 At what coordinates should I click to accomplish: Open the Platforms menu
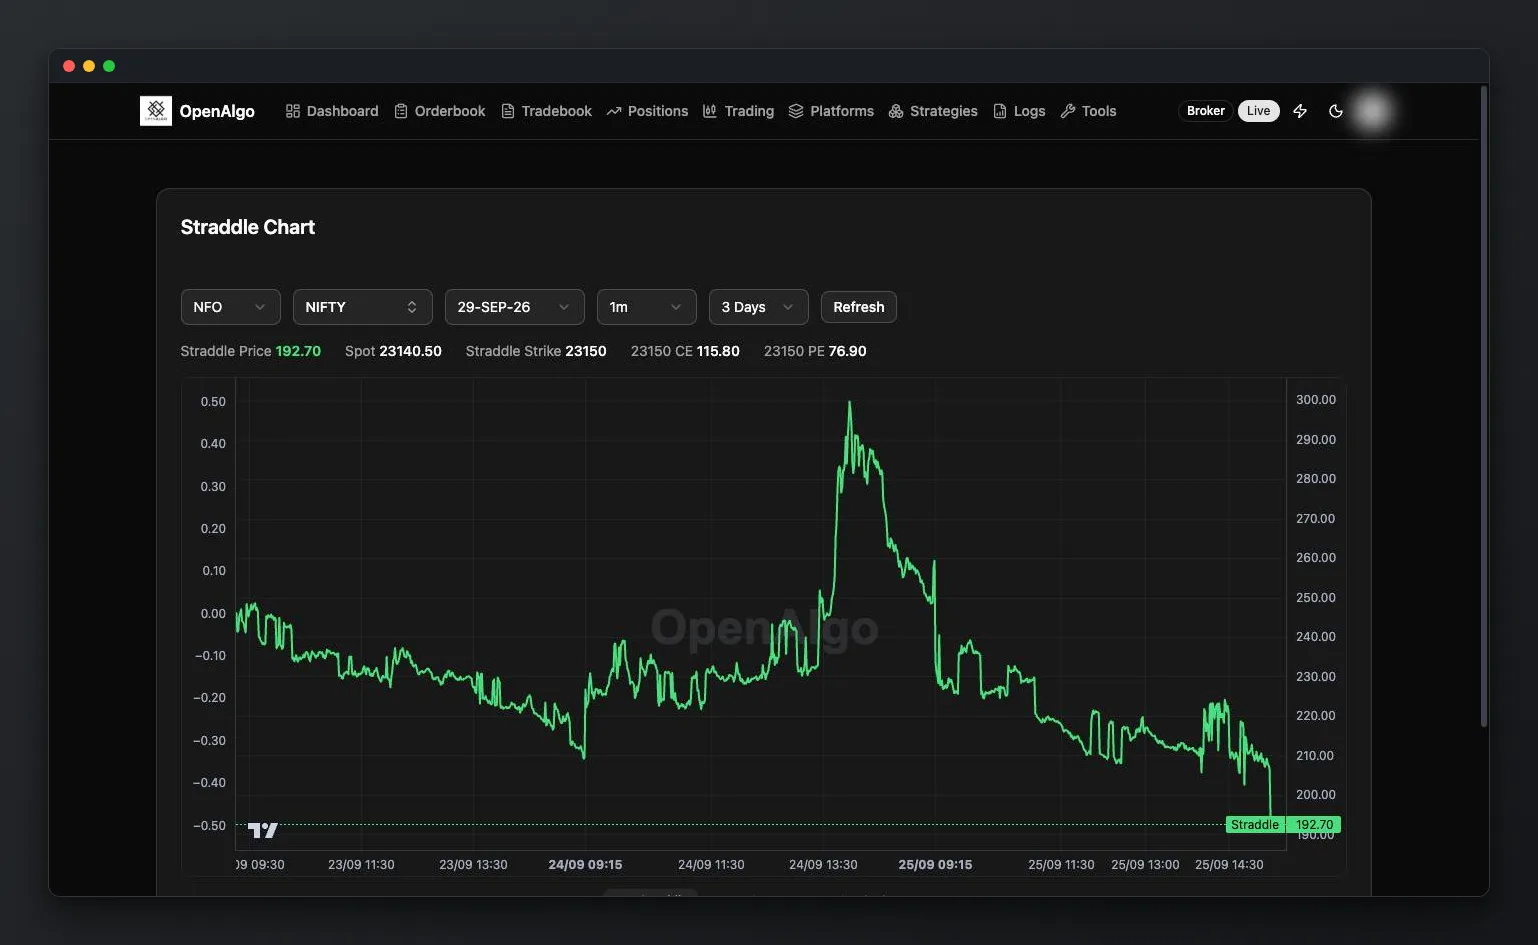(x=831, y=111)
